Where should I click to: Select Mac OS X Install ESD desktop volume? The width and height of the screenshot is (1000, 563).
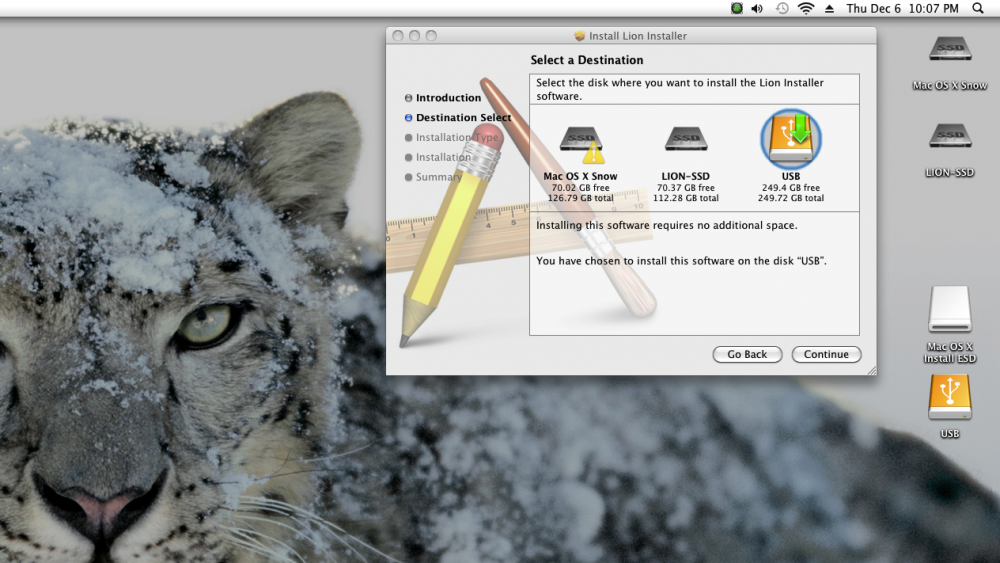point(950,309)
